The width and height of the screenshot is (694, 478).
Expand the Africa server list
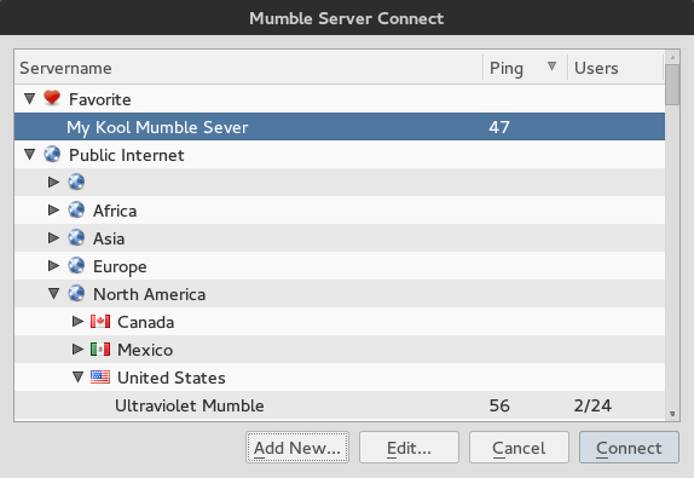[54, 210]
